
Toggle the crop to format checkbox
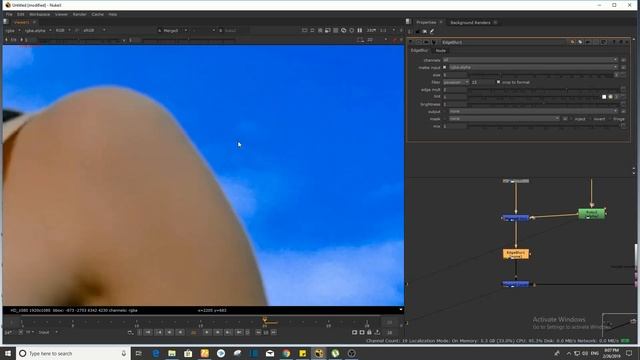(498, 82)
